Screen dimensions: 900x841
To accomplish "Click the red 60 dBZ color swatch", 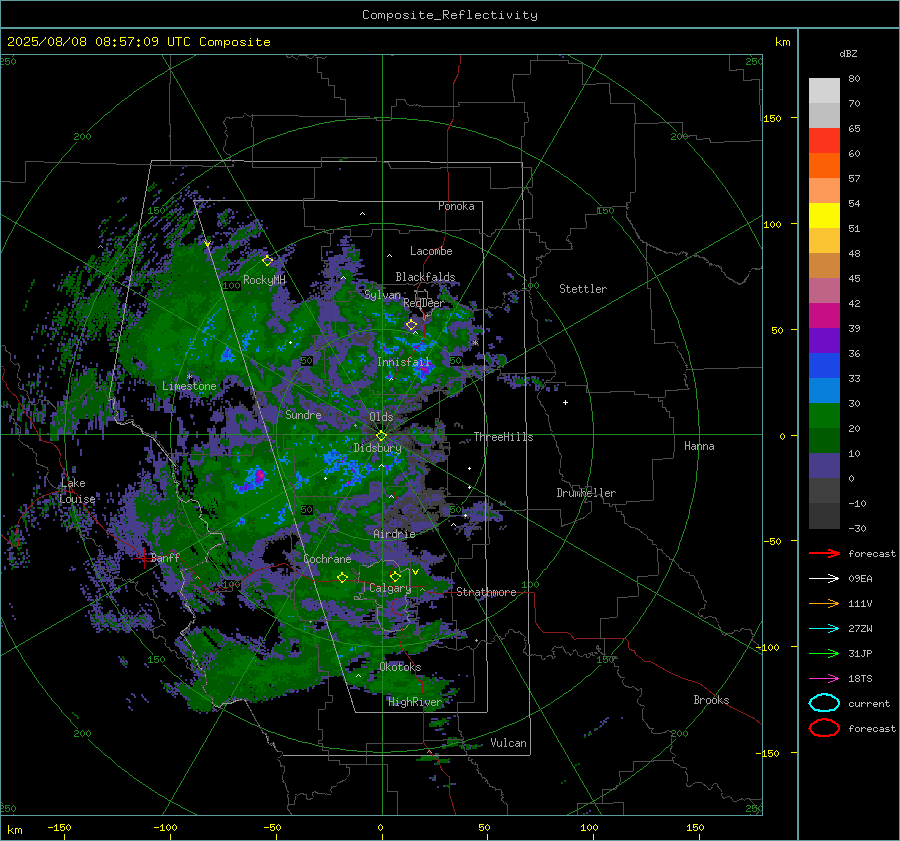I will coord(824,141).
